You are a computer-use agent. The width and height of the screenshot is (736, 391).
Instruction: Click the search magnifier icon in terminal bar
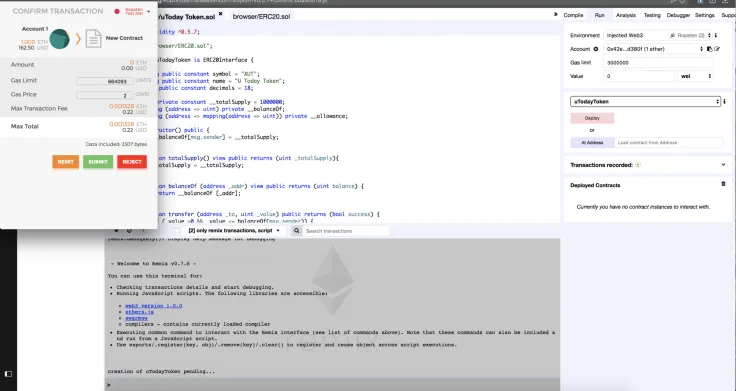pos(296,231)
